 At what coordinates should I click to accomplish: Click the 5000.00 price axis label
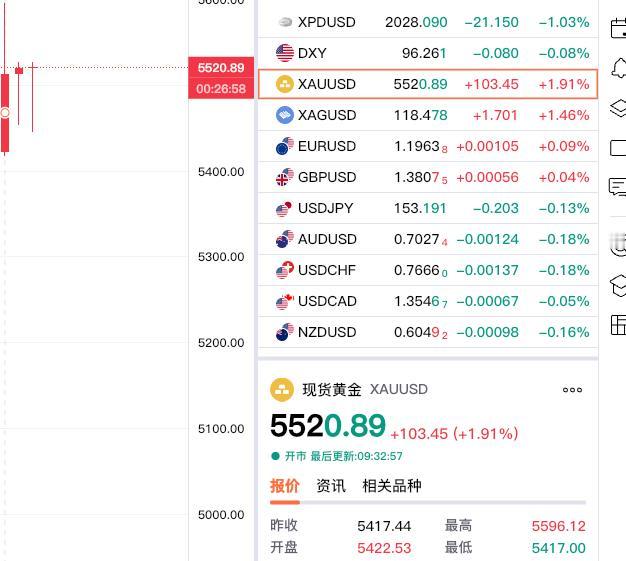(x=221, y=515)
